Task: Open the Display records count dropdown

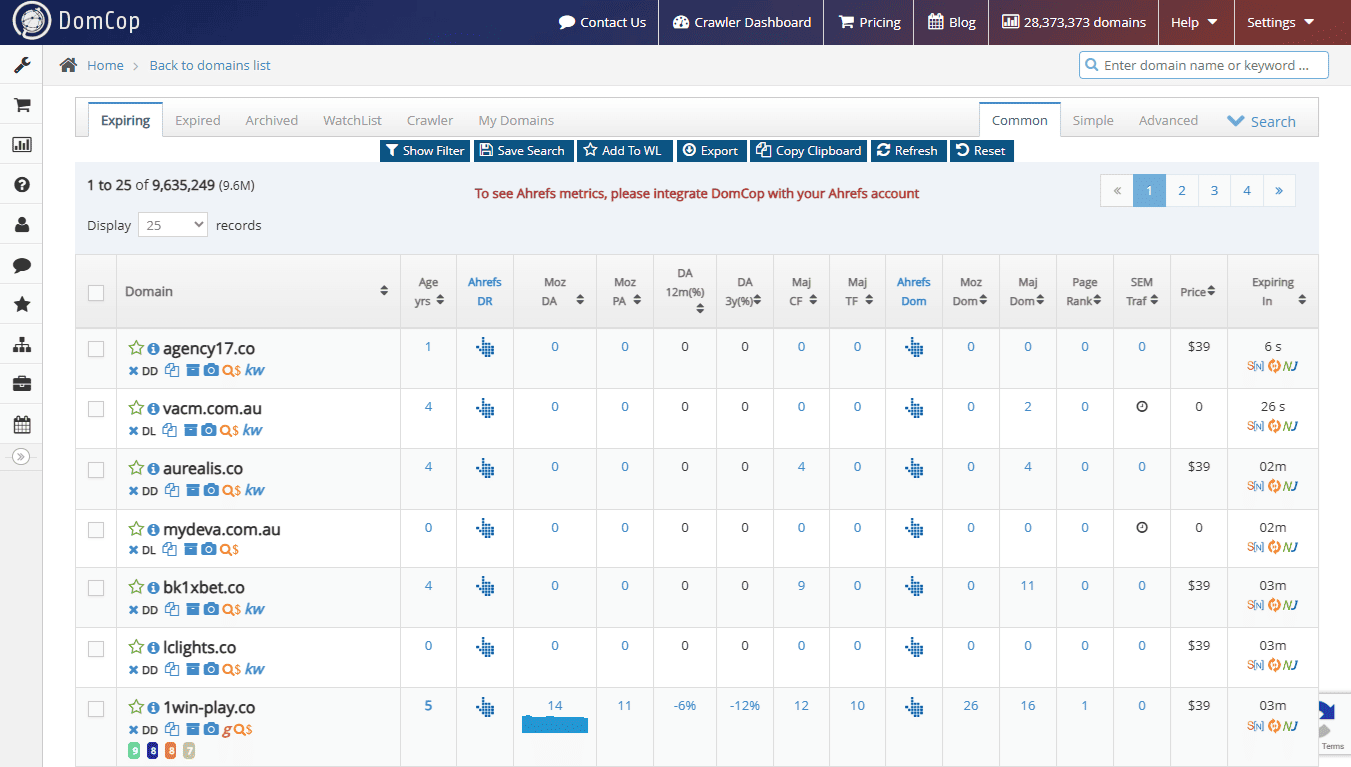Action: coord(172,225)
